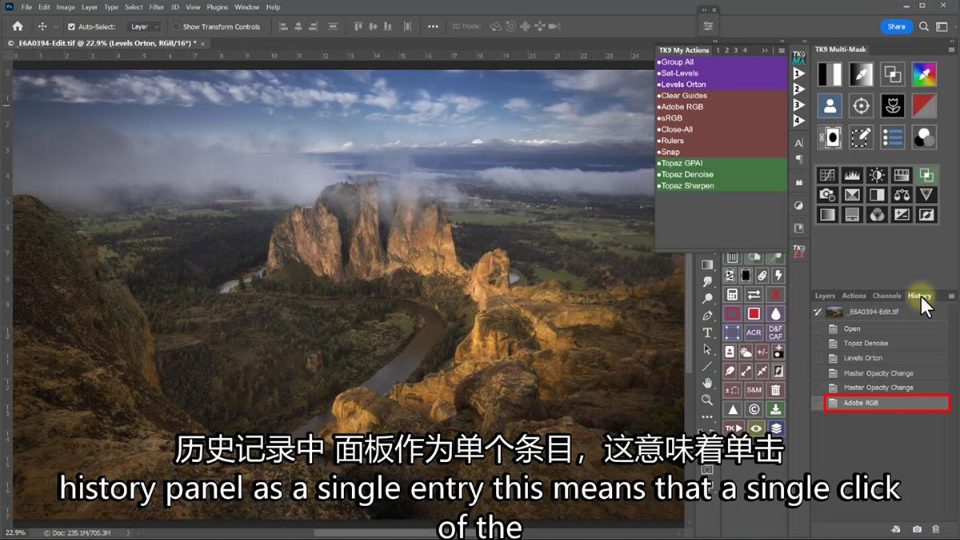Run the Clear Guides action

(721, 96)
